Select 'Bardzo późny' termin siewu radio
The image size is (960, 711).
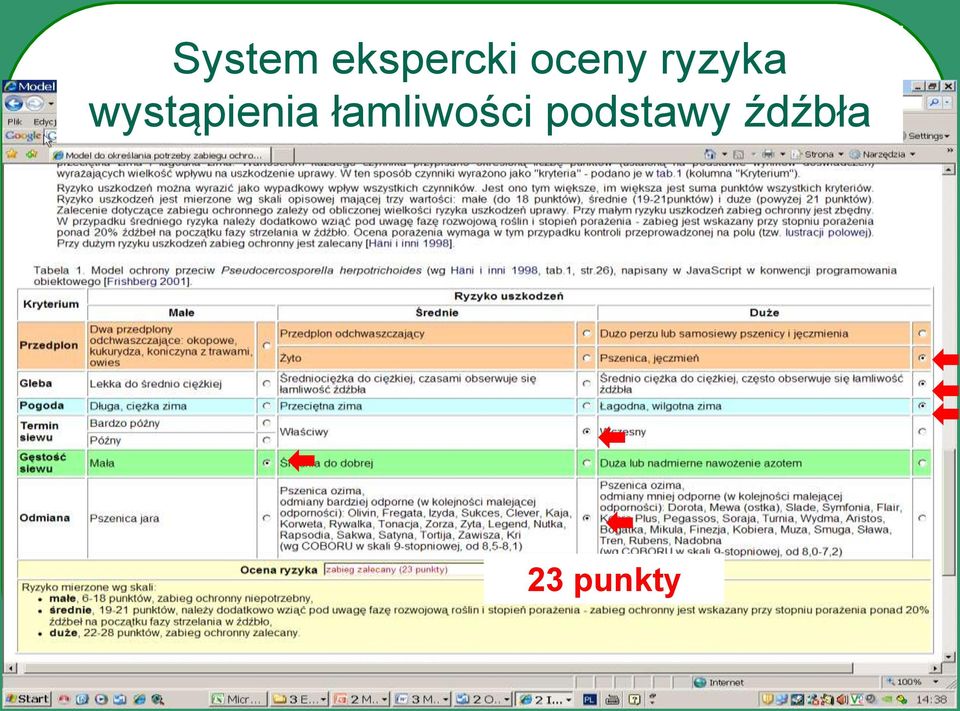click(266, 423)
